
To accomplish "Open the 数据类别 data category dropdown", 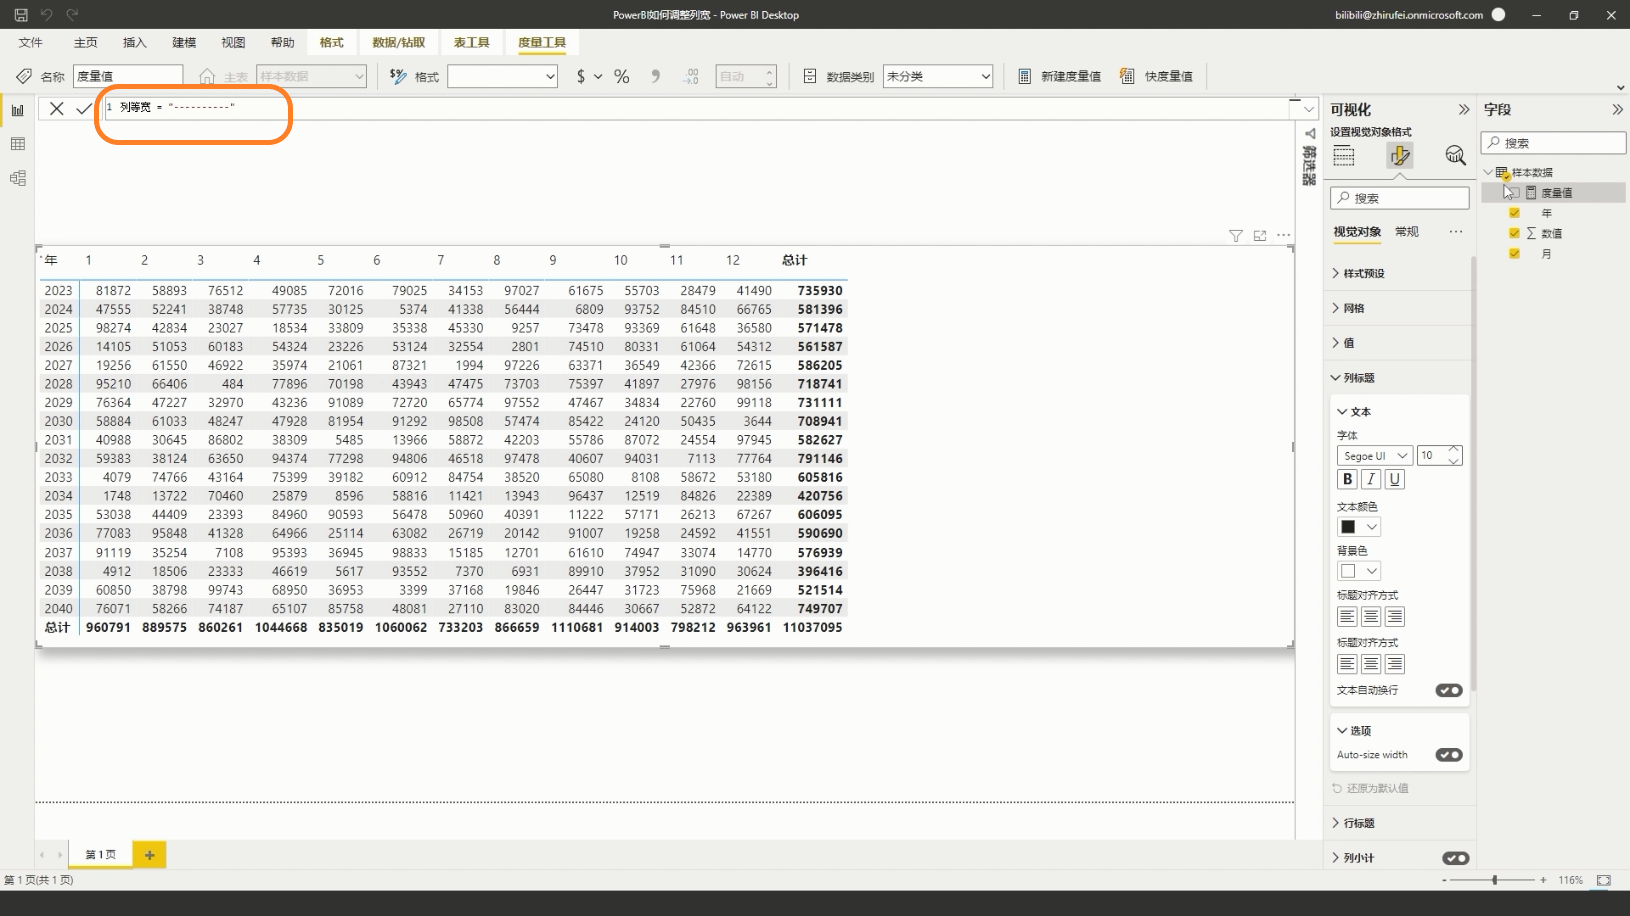I will [938, 76].
